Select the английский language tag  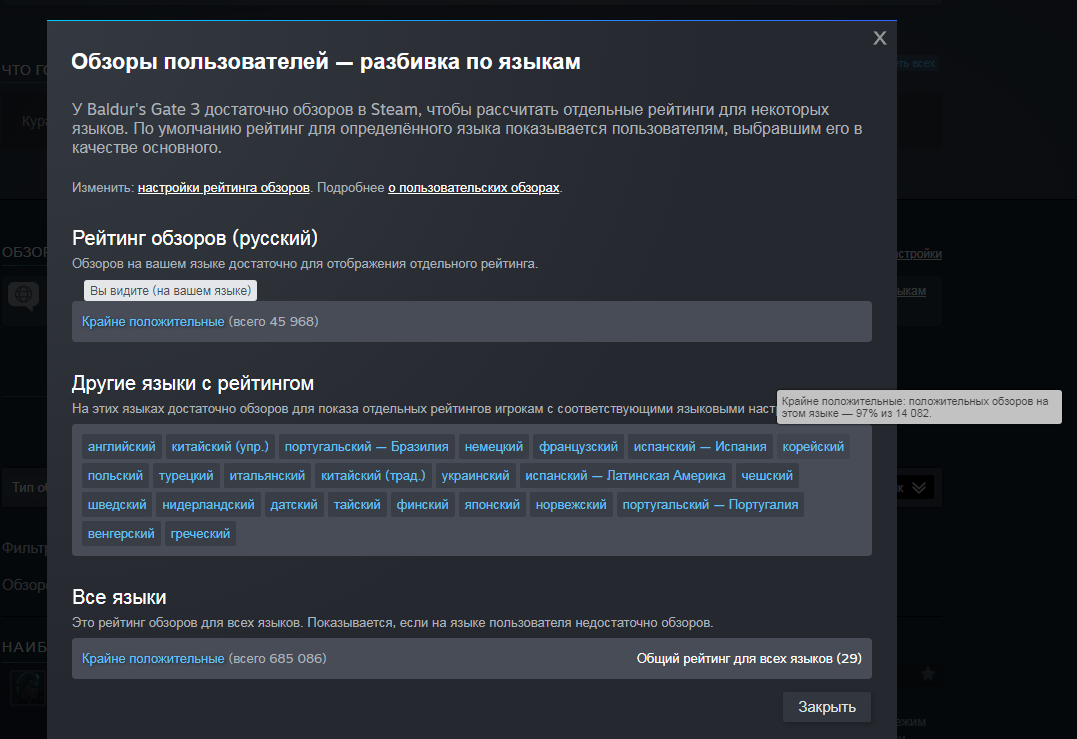pyautogui.click(x=121, y=446)
